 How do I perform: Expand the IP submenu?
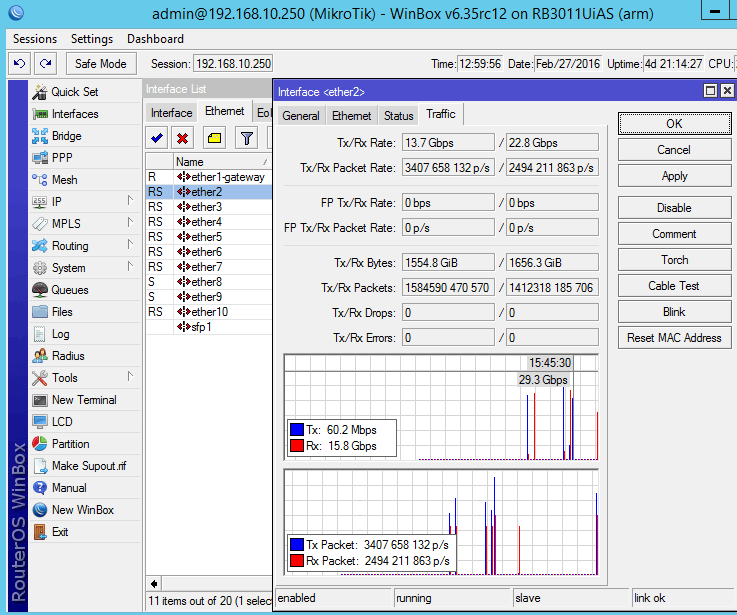click(130, 201)
